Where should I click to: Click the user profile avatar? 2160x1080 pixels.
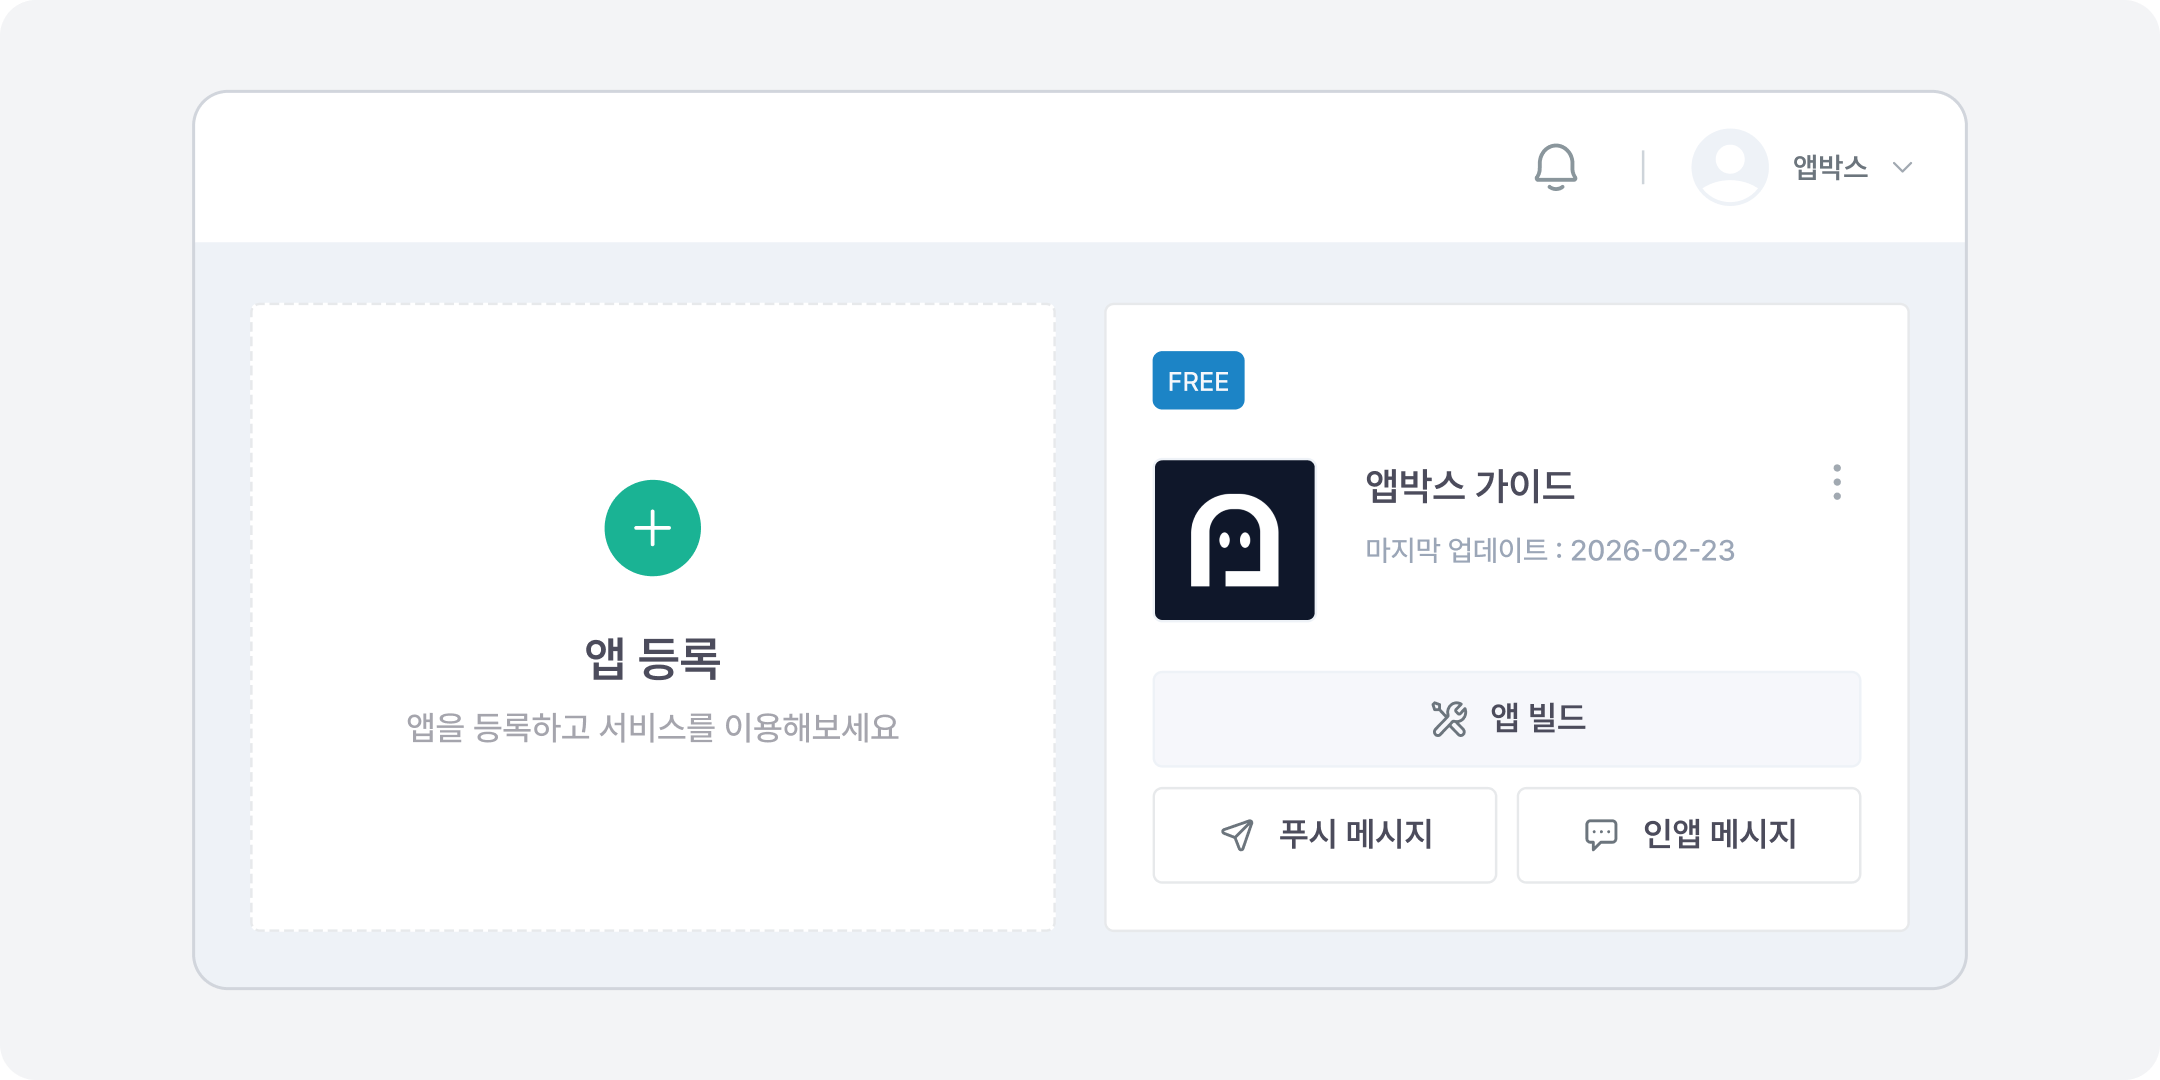coord(1730,167)
